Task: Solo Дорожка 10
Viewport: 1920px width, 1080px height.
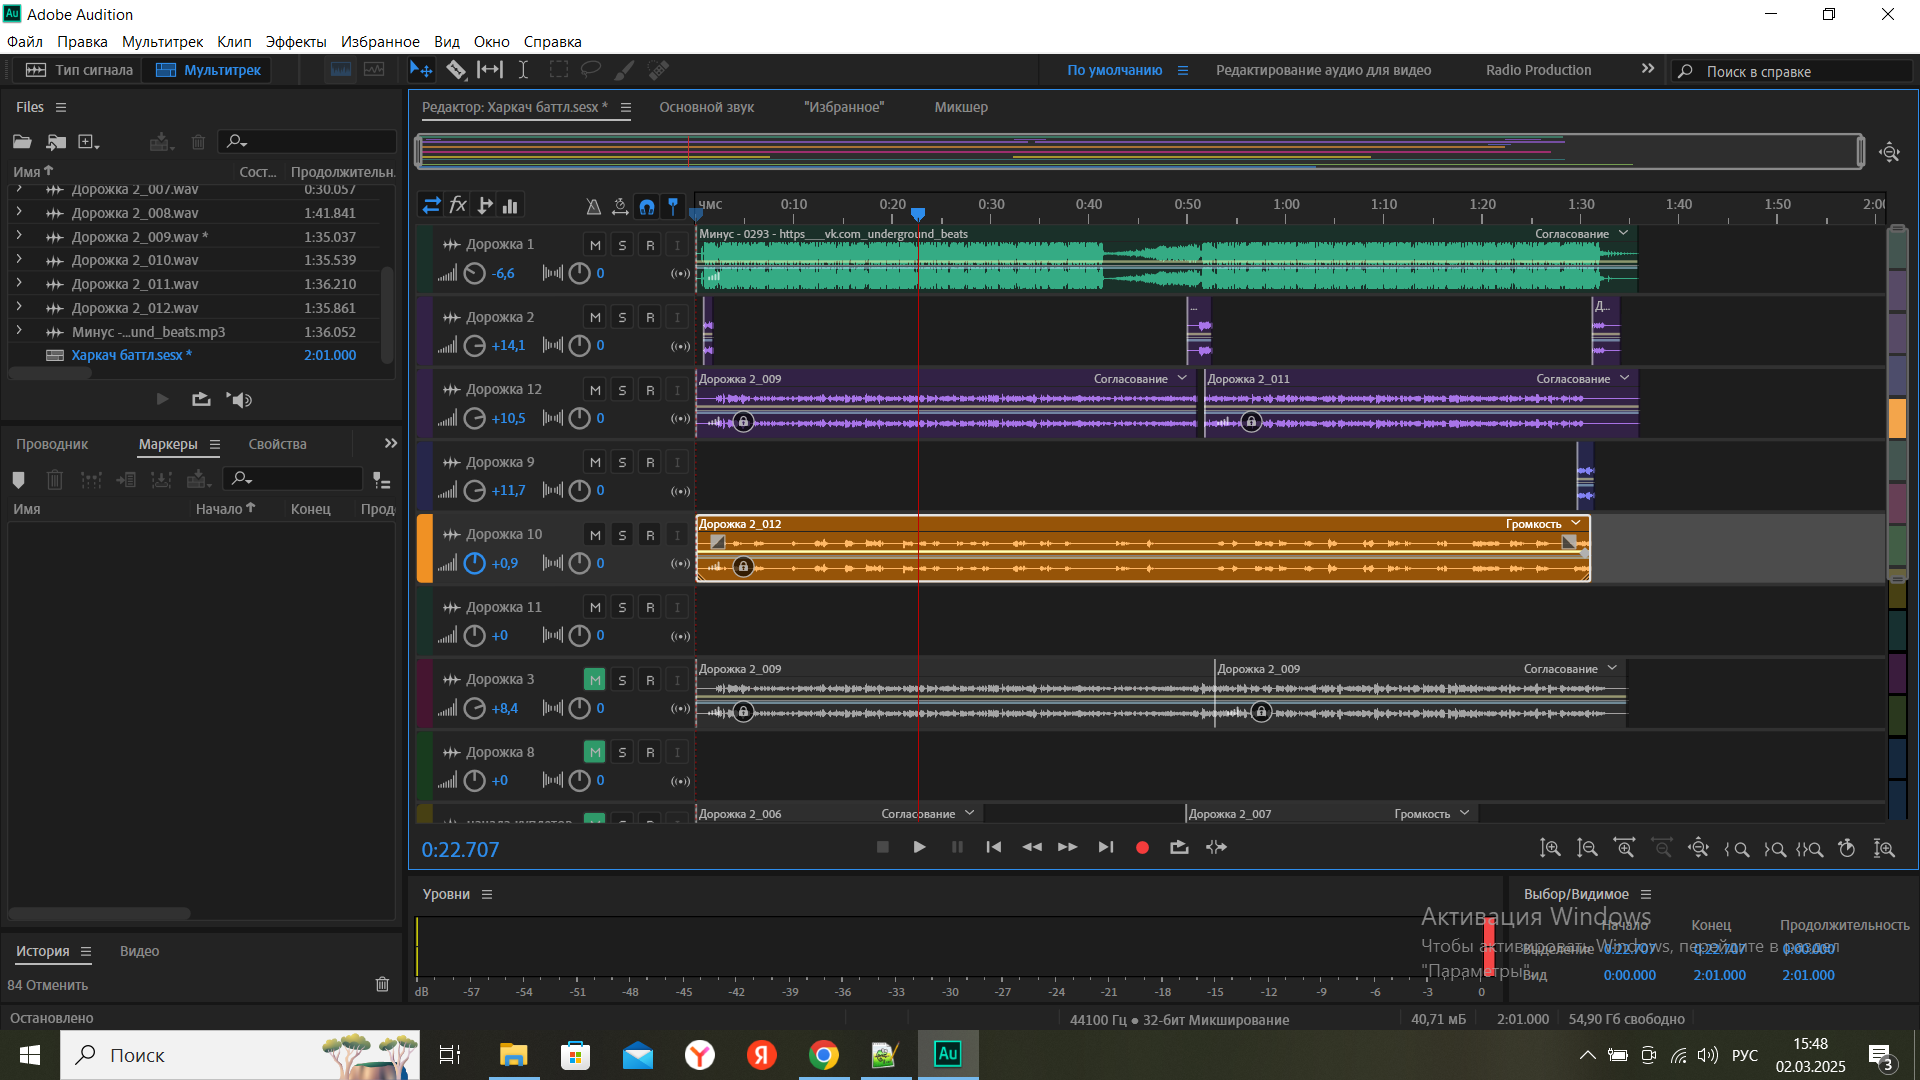Action: pos(622,535)
